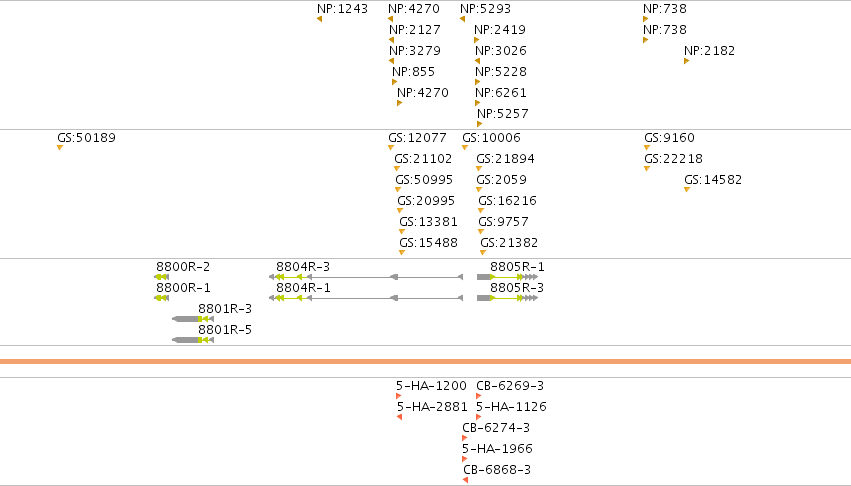Select the NP:855 insertion label
This screenshot has height=486, width=851.
[414, 72]
